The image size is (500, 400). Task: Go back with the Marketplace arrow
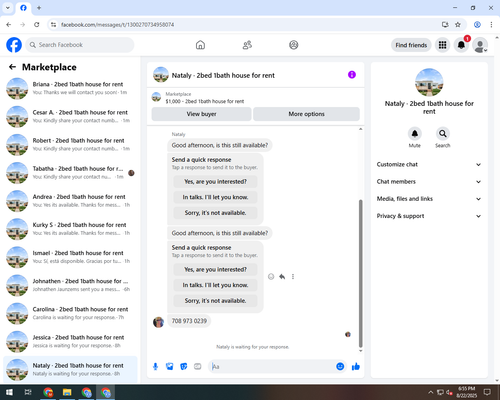[12, 67]
